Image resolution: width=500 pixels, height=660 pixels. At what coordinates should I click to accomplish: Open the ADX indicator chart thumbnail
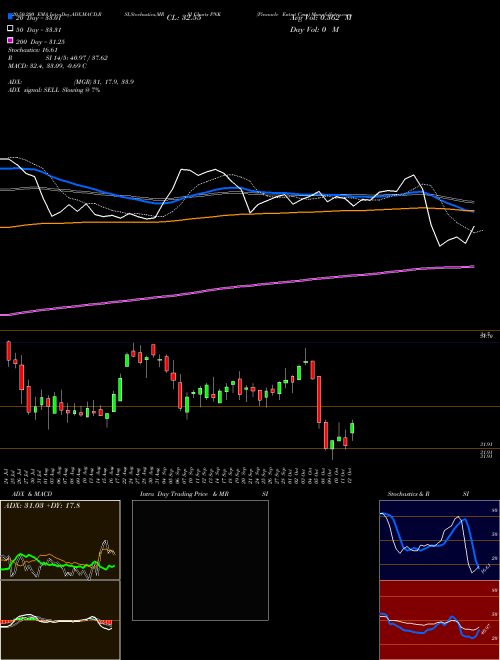(60, 540)
